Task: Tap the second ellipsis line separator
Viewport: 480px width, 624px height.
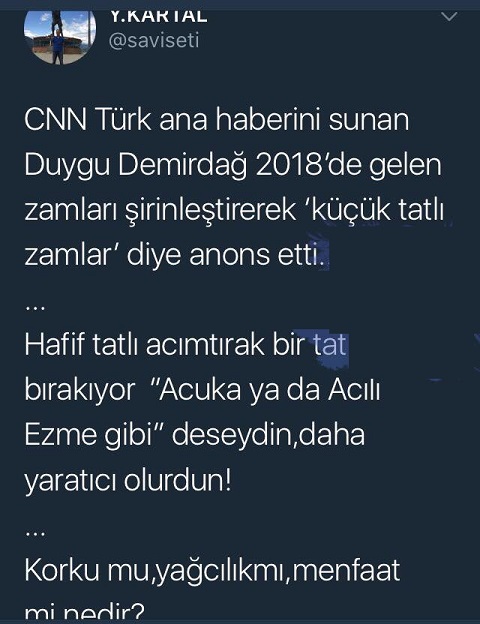Action: 35,534
